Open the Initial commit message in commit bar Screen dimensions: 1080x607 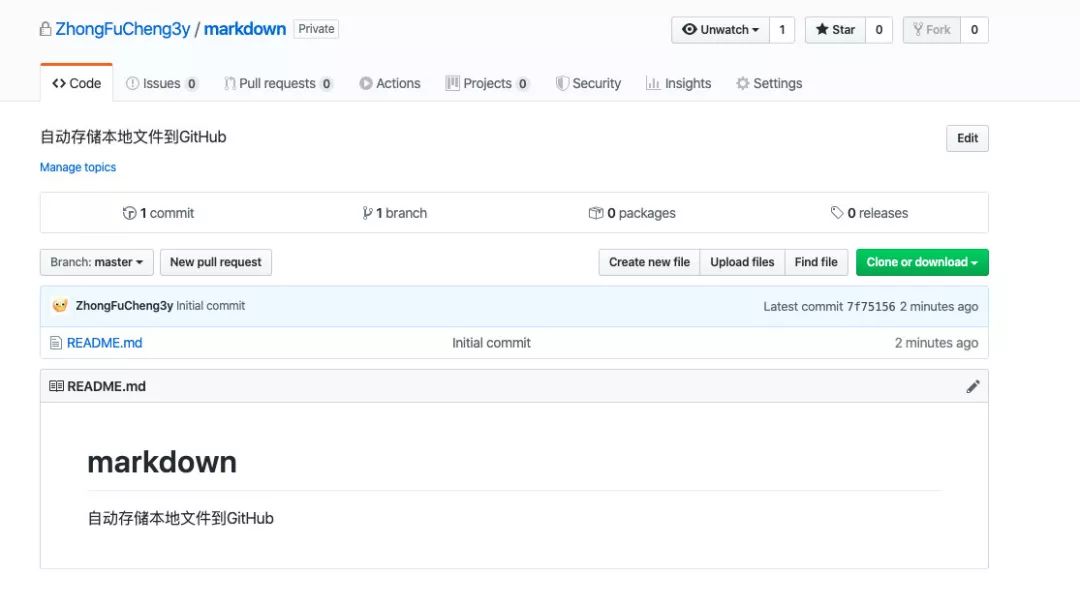(x=210, y=306)
